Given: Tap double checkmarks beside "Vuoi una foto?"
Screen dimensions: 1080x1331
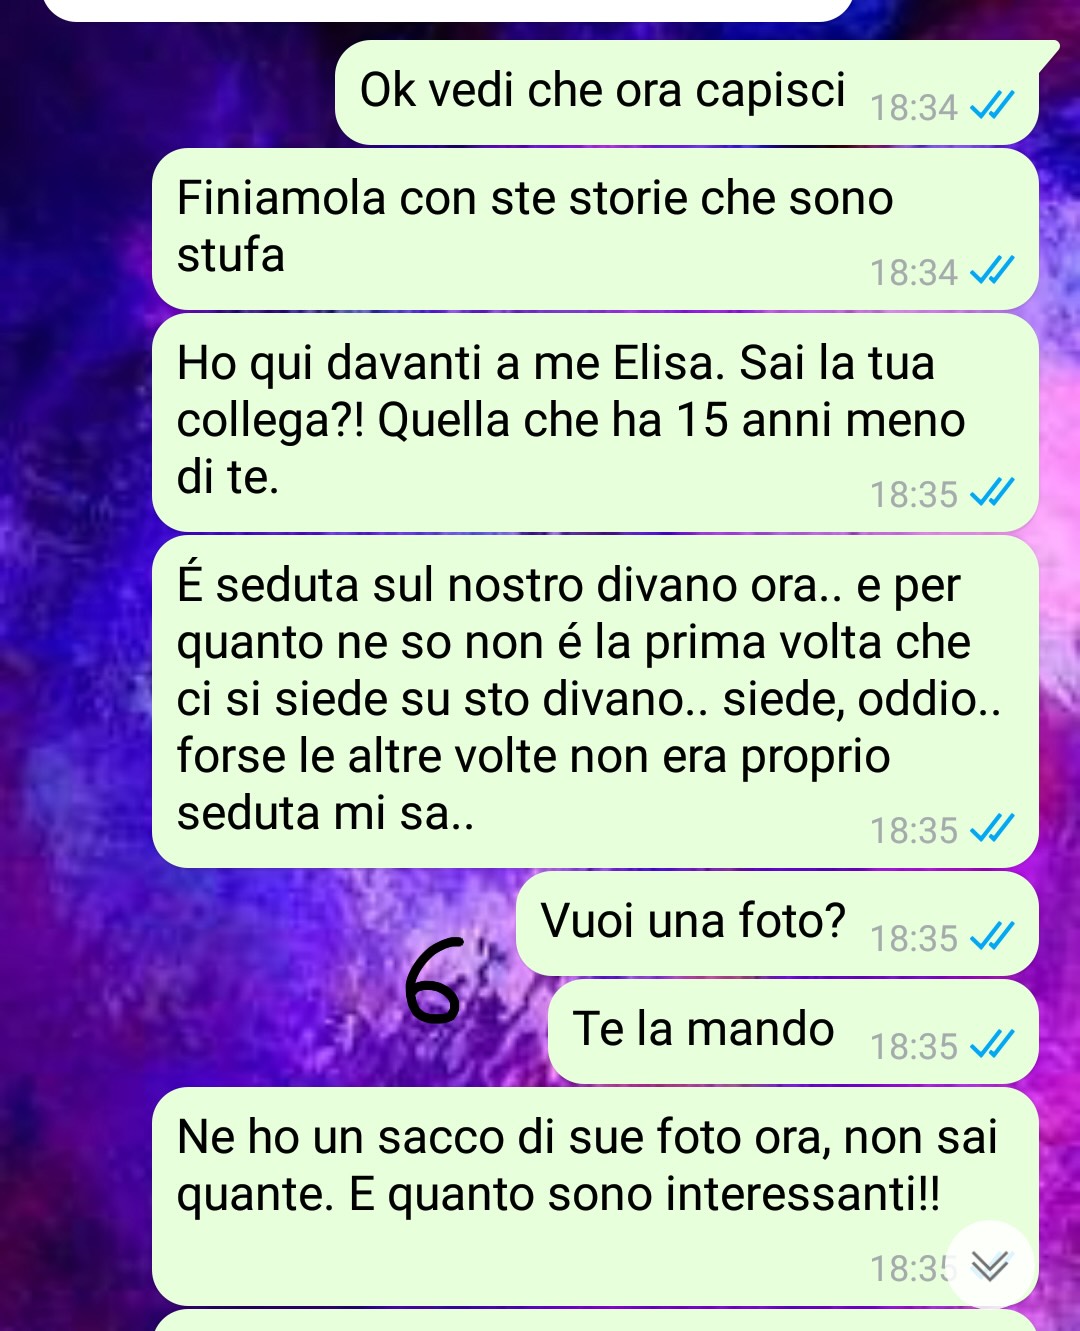Looking at the screenshot, I should 993,936.
